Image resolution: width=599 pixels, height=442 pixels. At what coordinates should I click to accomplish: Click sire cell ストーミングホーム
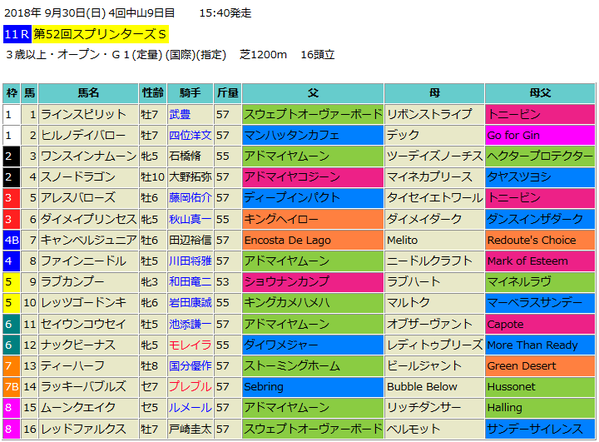pyautogui.click(x=312, y=366)
